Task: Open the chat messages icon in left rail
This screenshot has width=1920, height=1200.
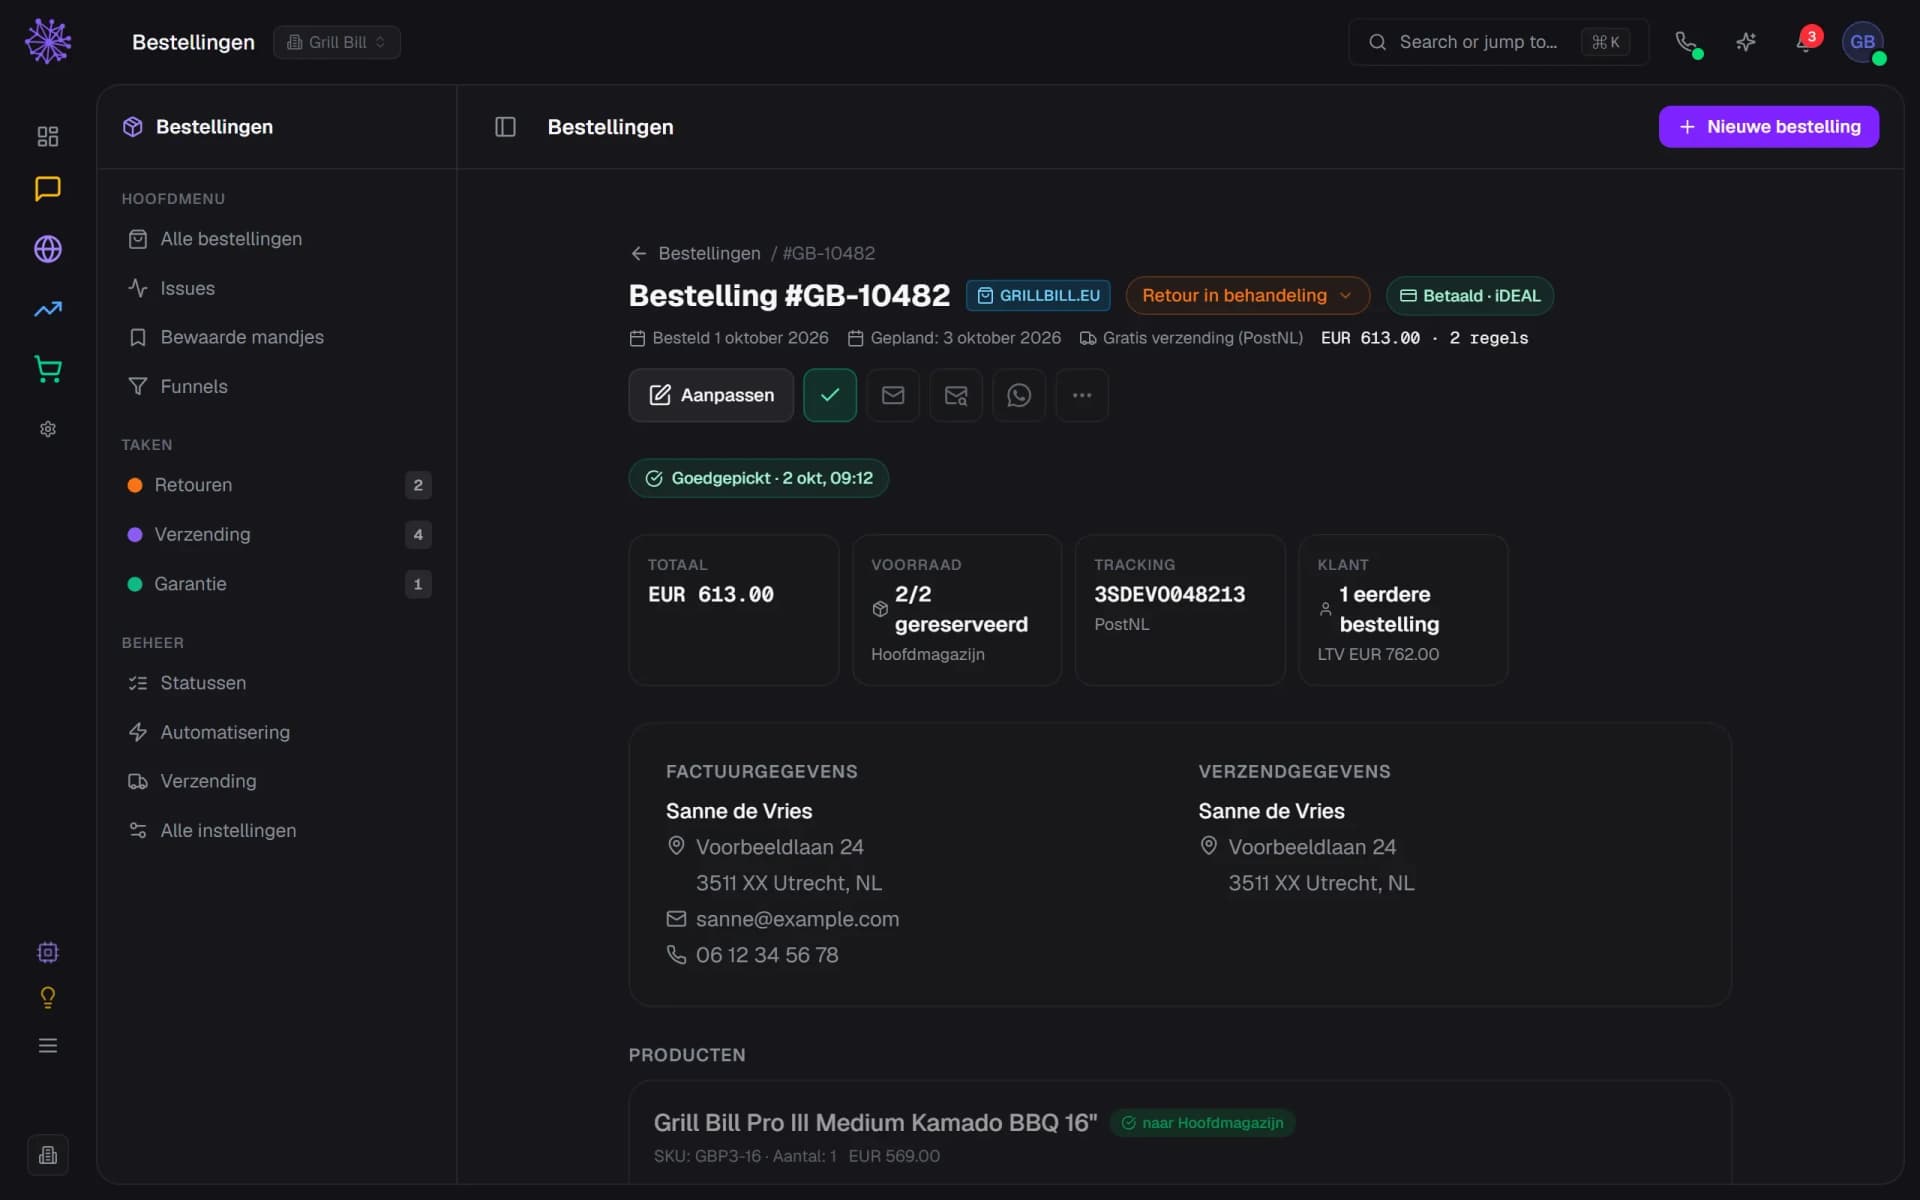Action: tap(47, 189)
